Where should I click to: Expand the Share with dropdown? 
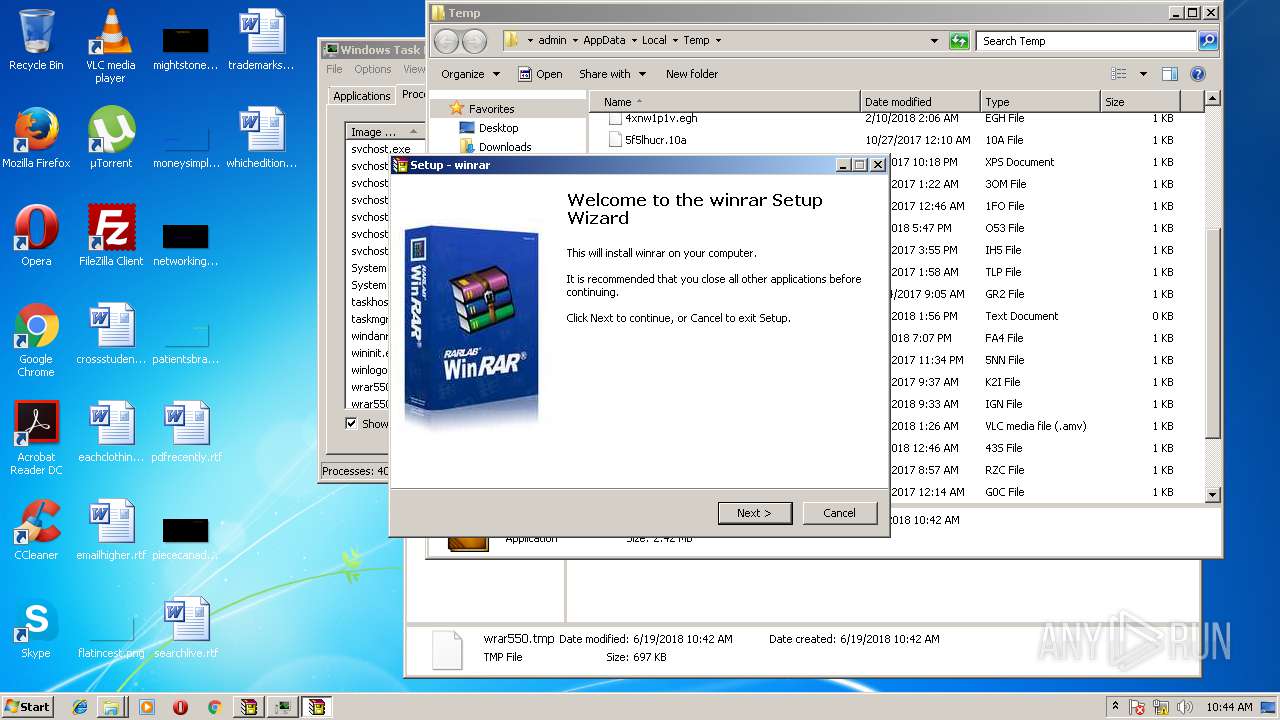[612, 74]
